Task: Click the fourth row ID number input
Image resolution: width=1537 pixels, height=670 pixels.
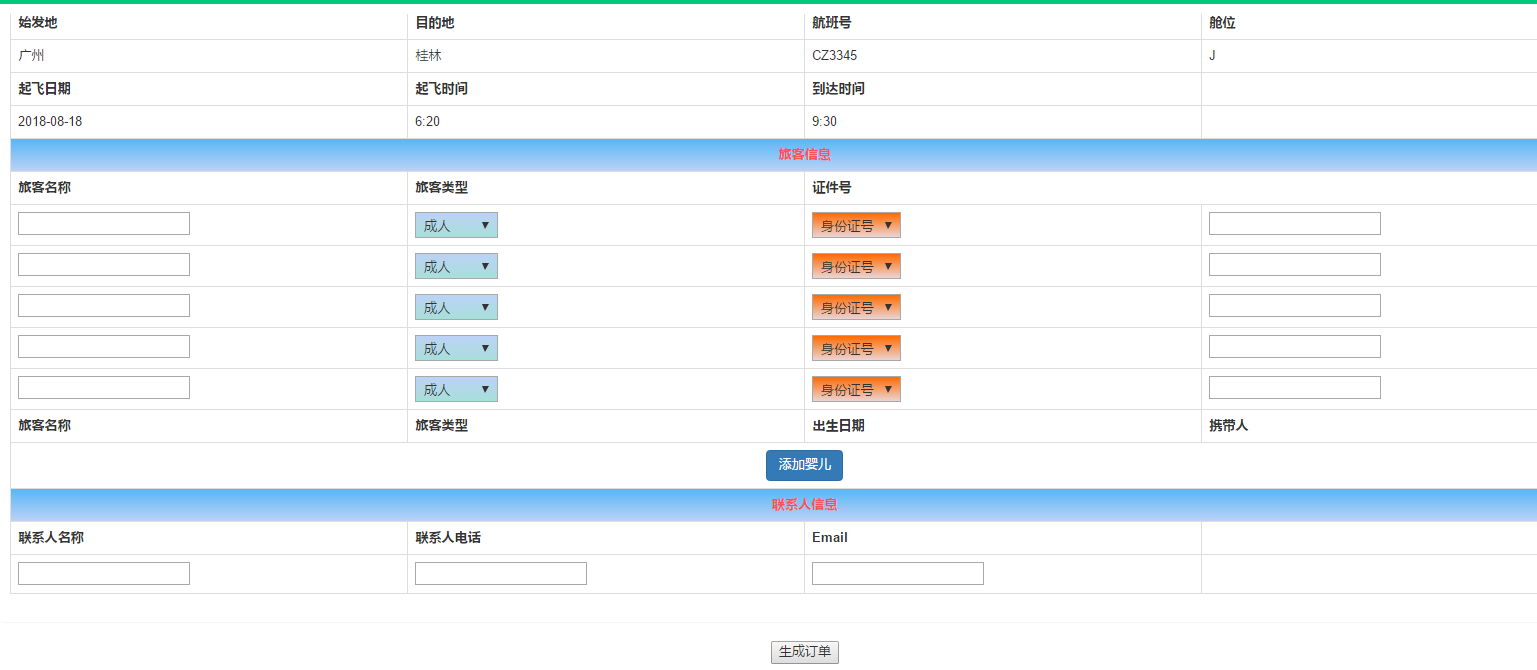Action: (x=1295, y=346)
